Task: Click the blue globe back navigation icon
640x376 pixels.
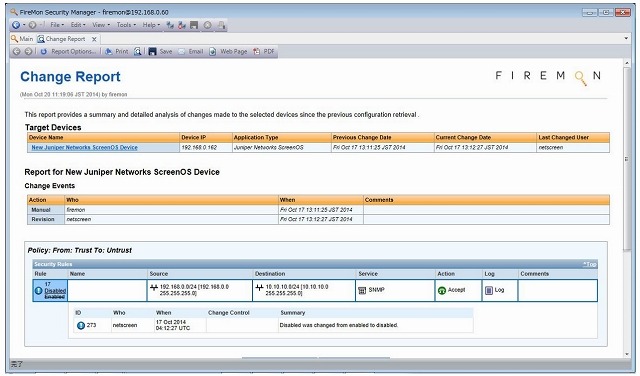Action: [x=16, y=25]
